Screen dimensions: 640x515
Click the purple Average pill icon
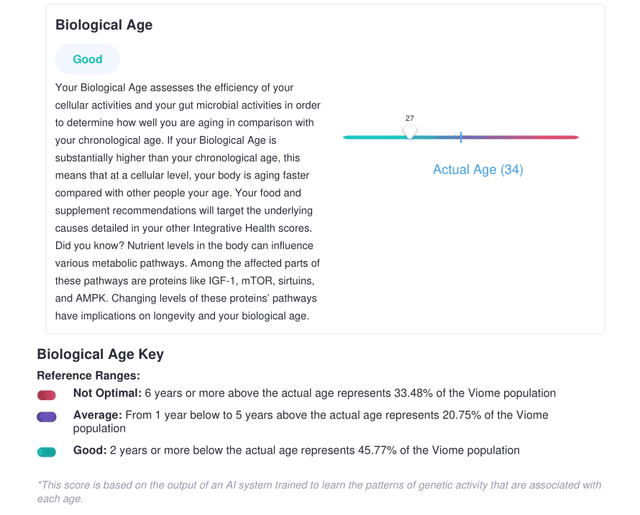pyautogui.click(x=46, y=416)
